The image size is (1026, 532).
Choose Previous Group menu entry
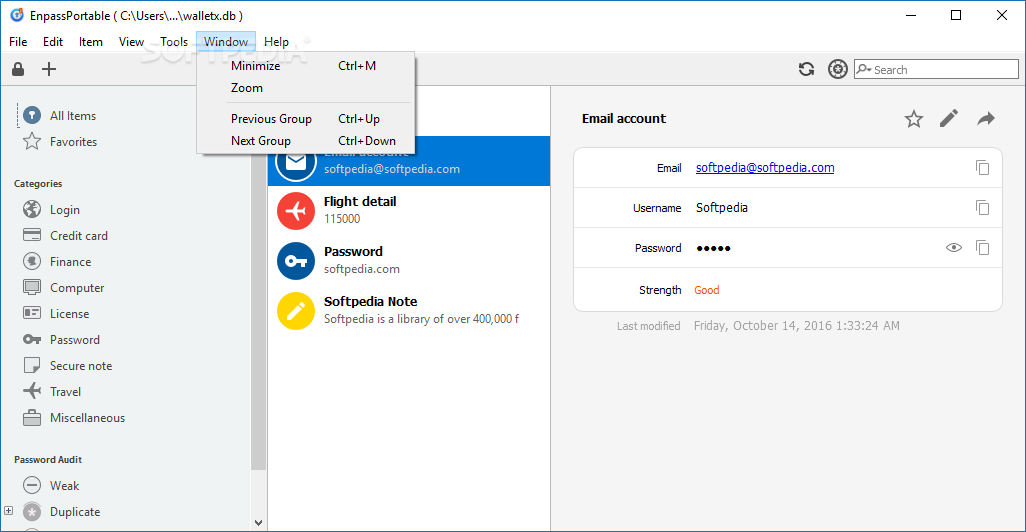[x=306, y=119]
